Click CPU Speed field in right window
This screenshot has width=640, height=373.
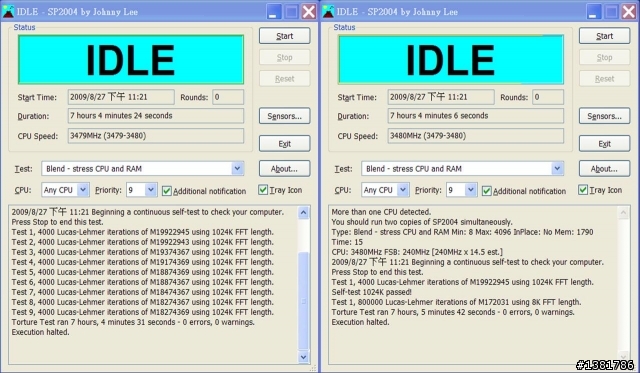tap(476, 136)
